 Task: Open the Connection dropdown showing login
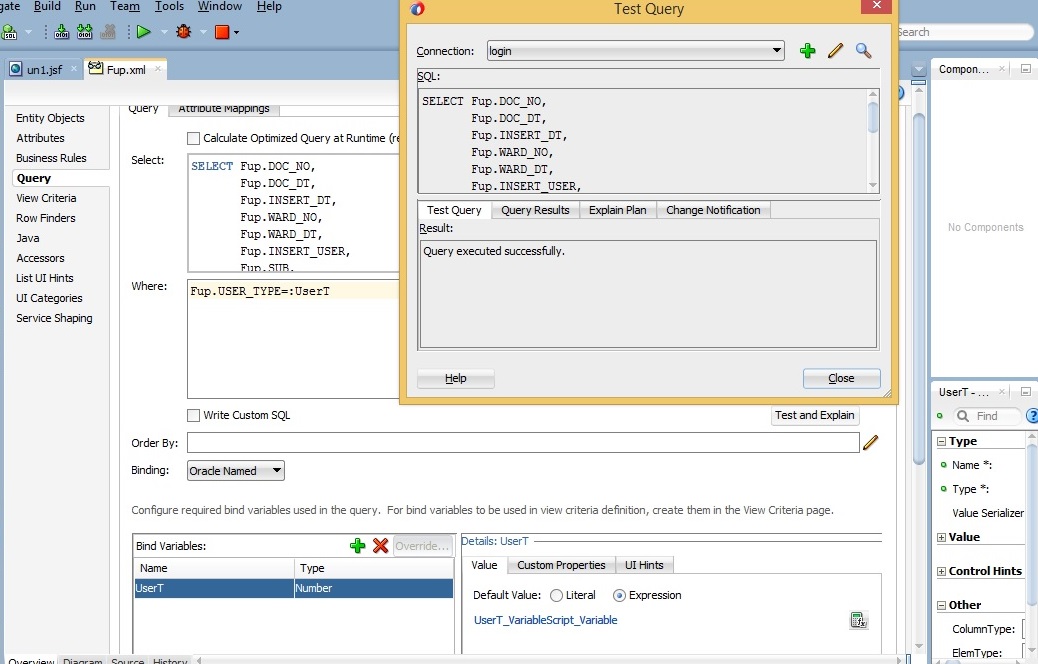click(x=636, y=51)
